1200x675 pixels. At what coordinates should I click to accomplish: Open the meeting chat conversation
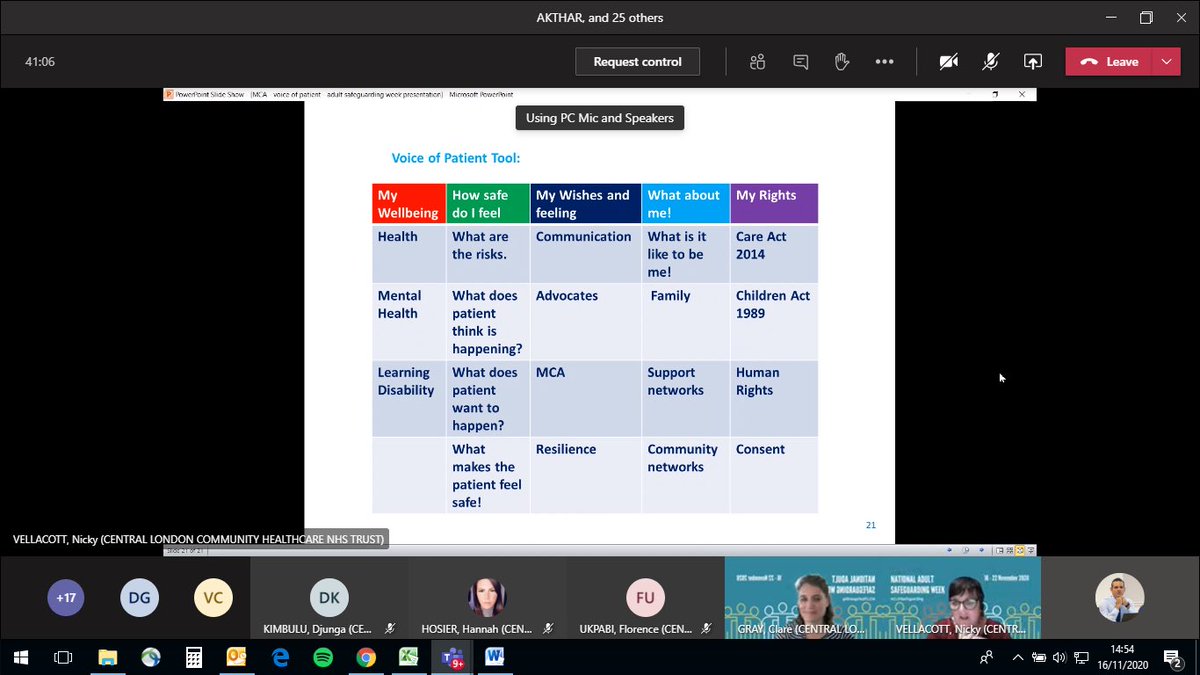pyautogui.click(x=800, y=62)
